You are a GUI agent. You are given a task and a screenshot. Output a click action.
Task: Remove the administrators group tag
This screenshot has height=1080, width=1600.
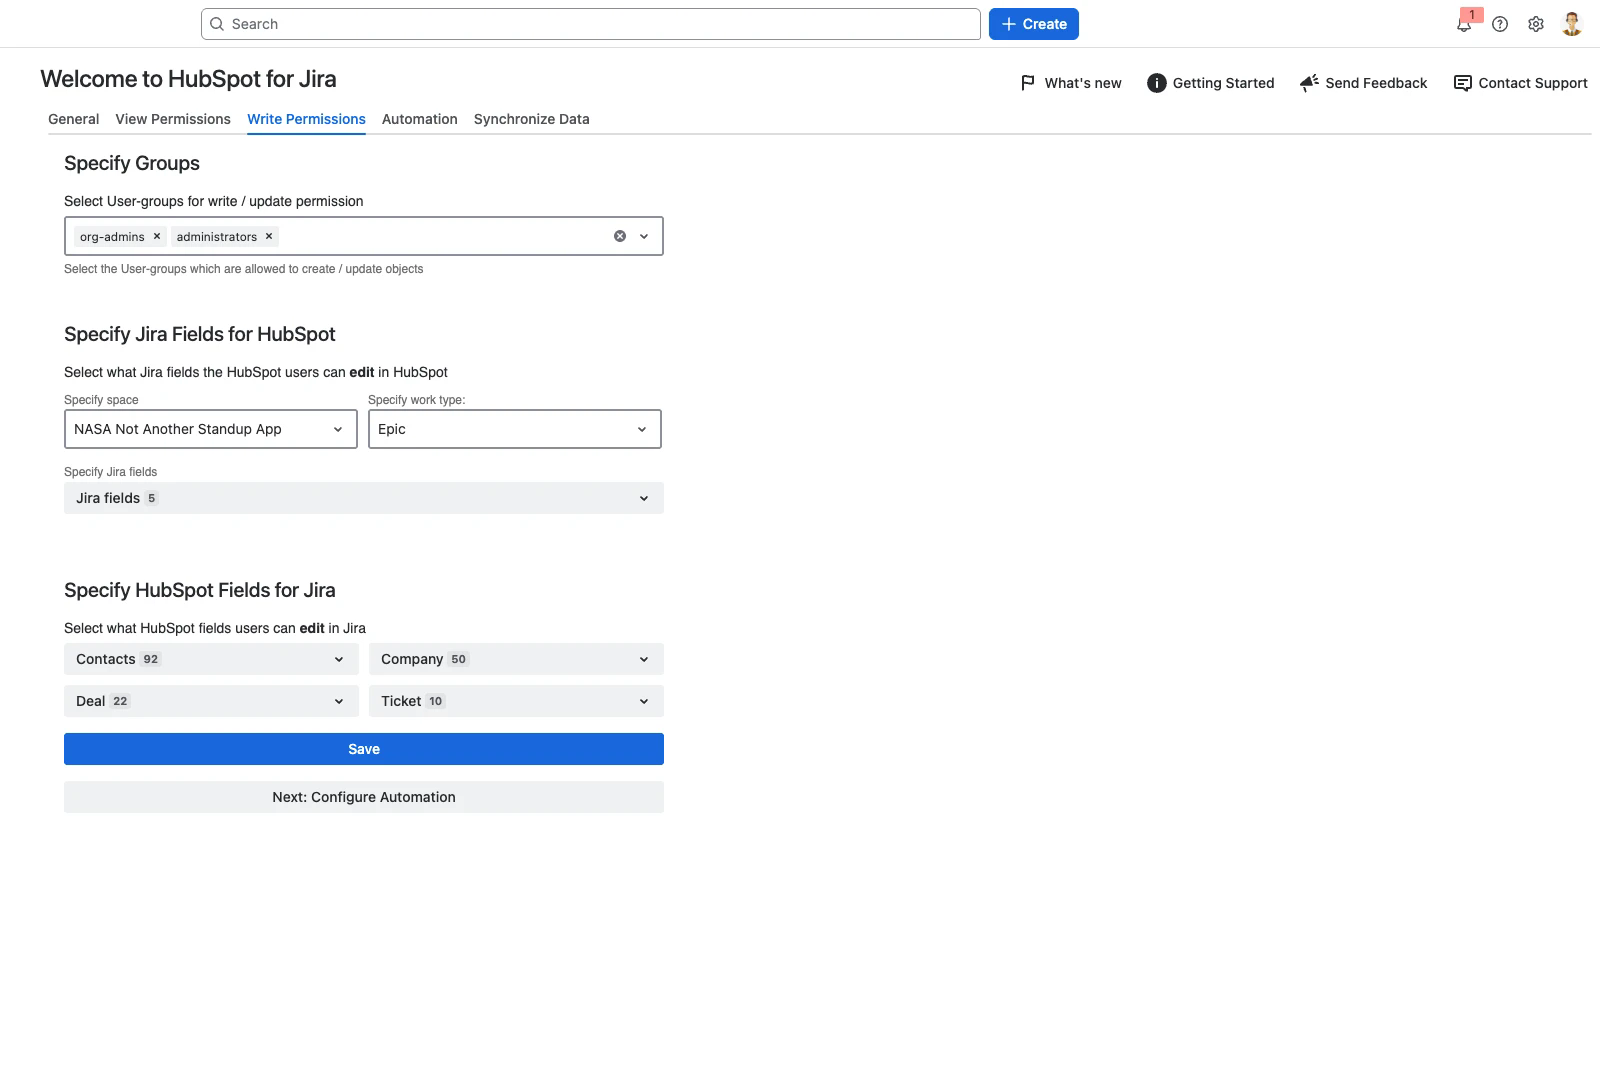(269, 236)
